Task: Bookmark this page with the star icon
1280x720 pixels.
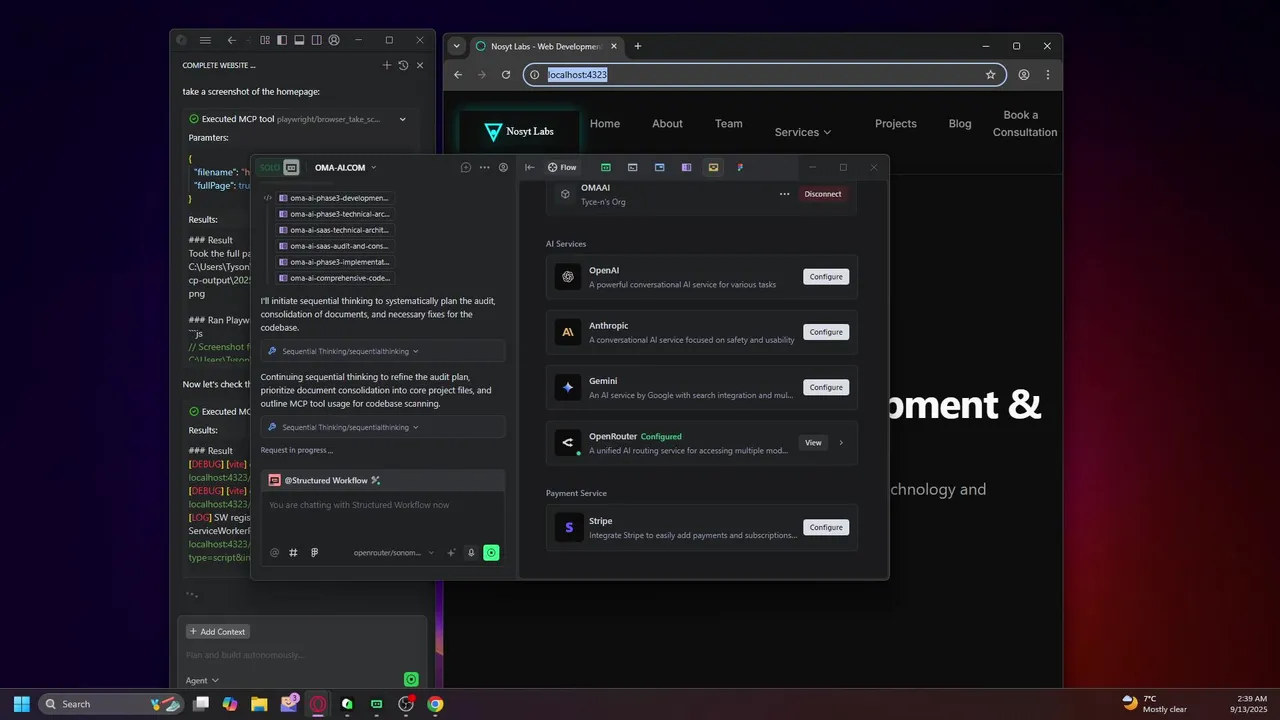Action: pyautogui.click(x=990, y=74)
